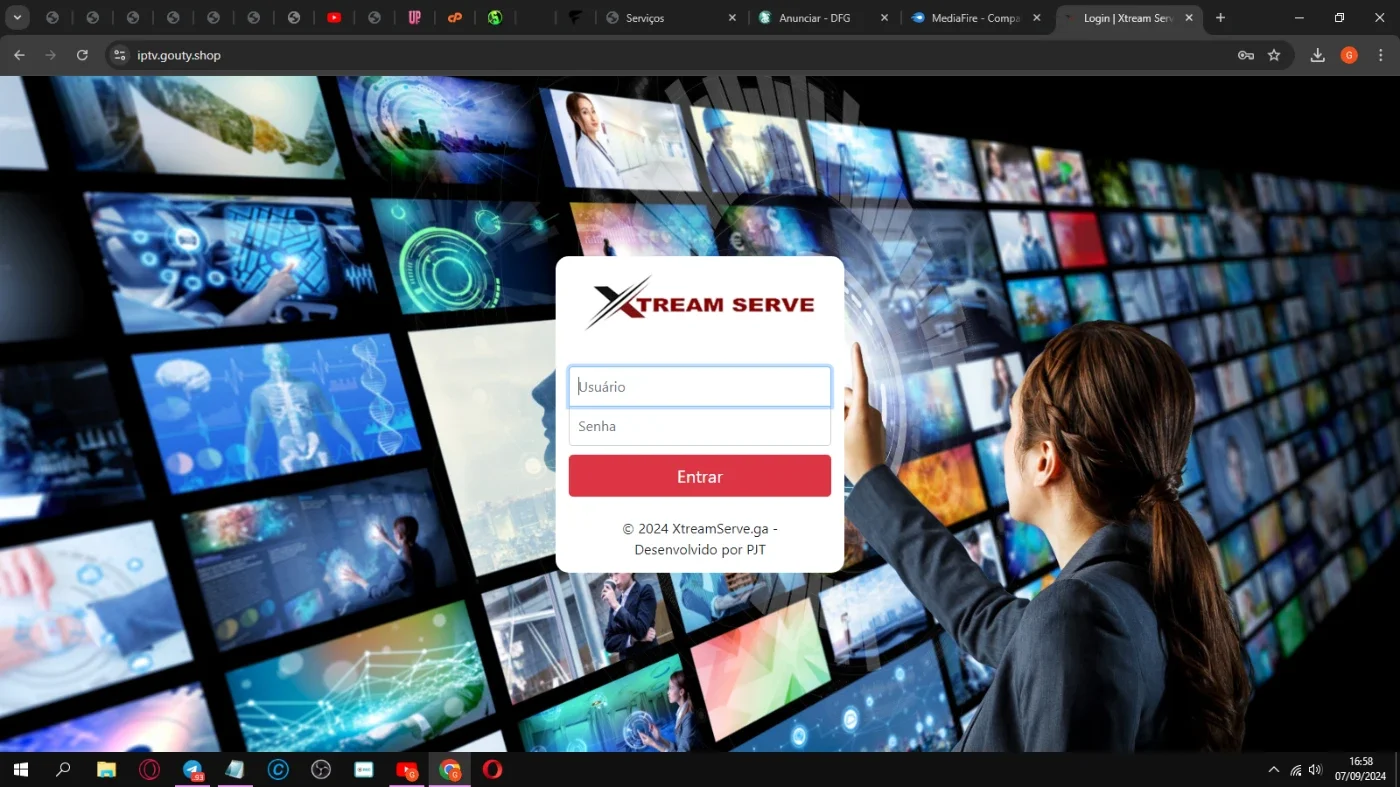
Task: Show hidden system tray icons
Action: coord(1273,770)
